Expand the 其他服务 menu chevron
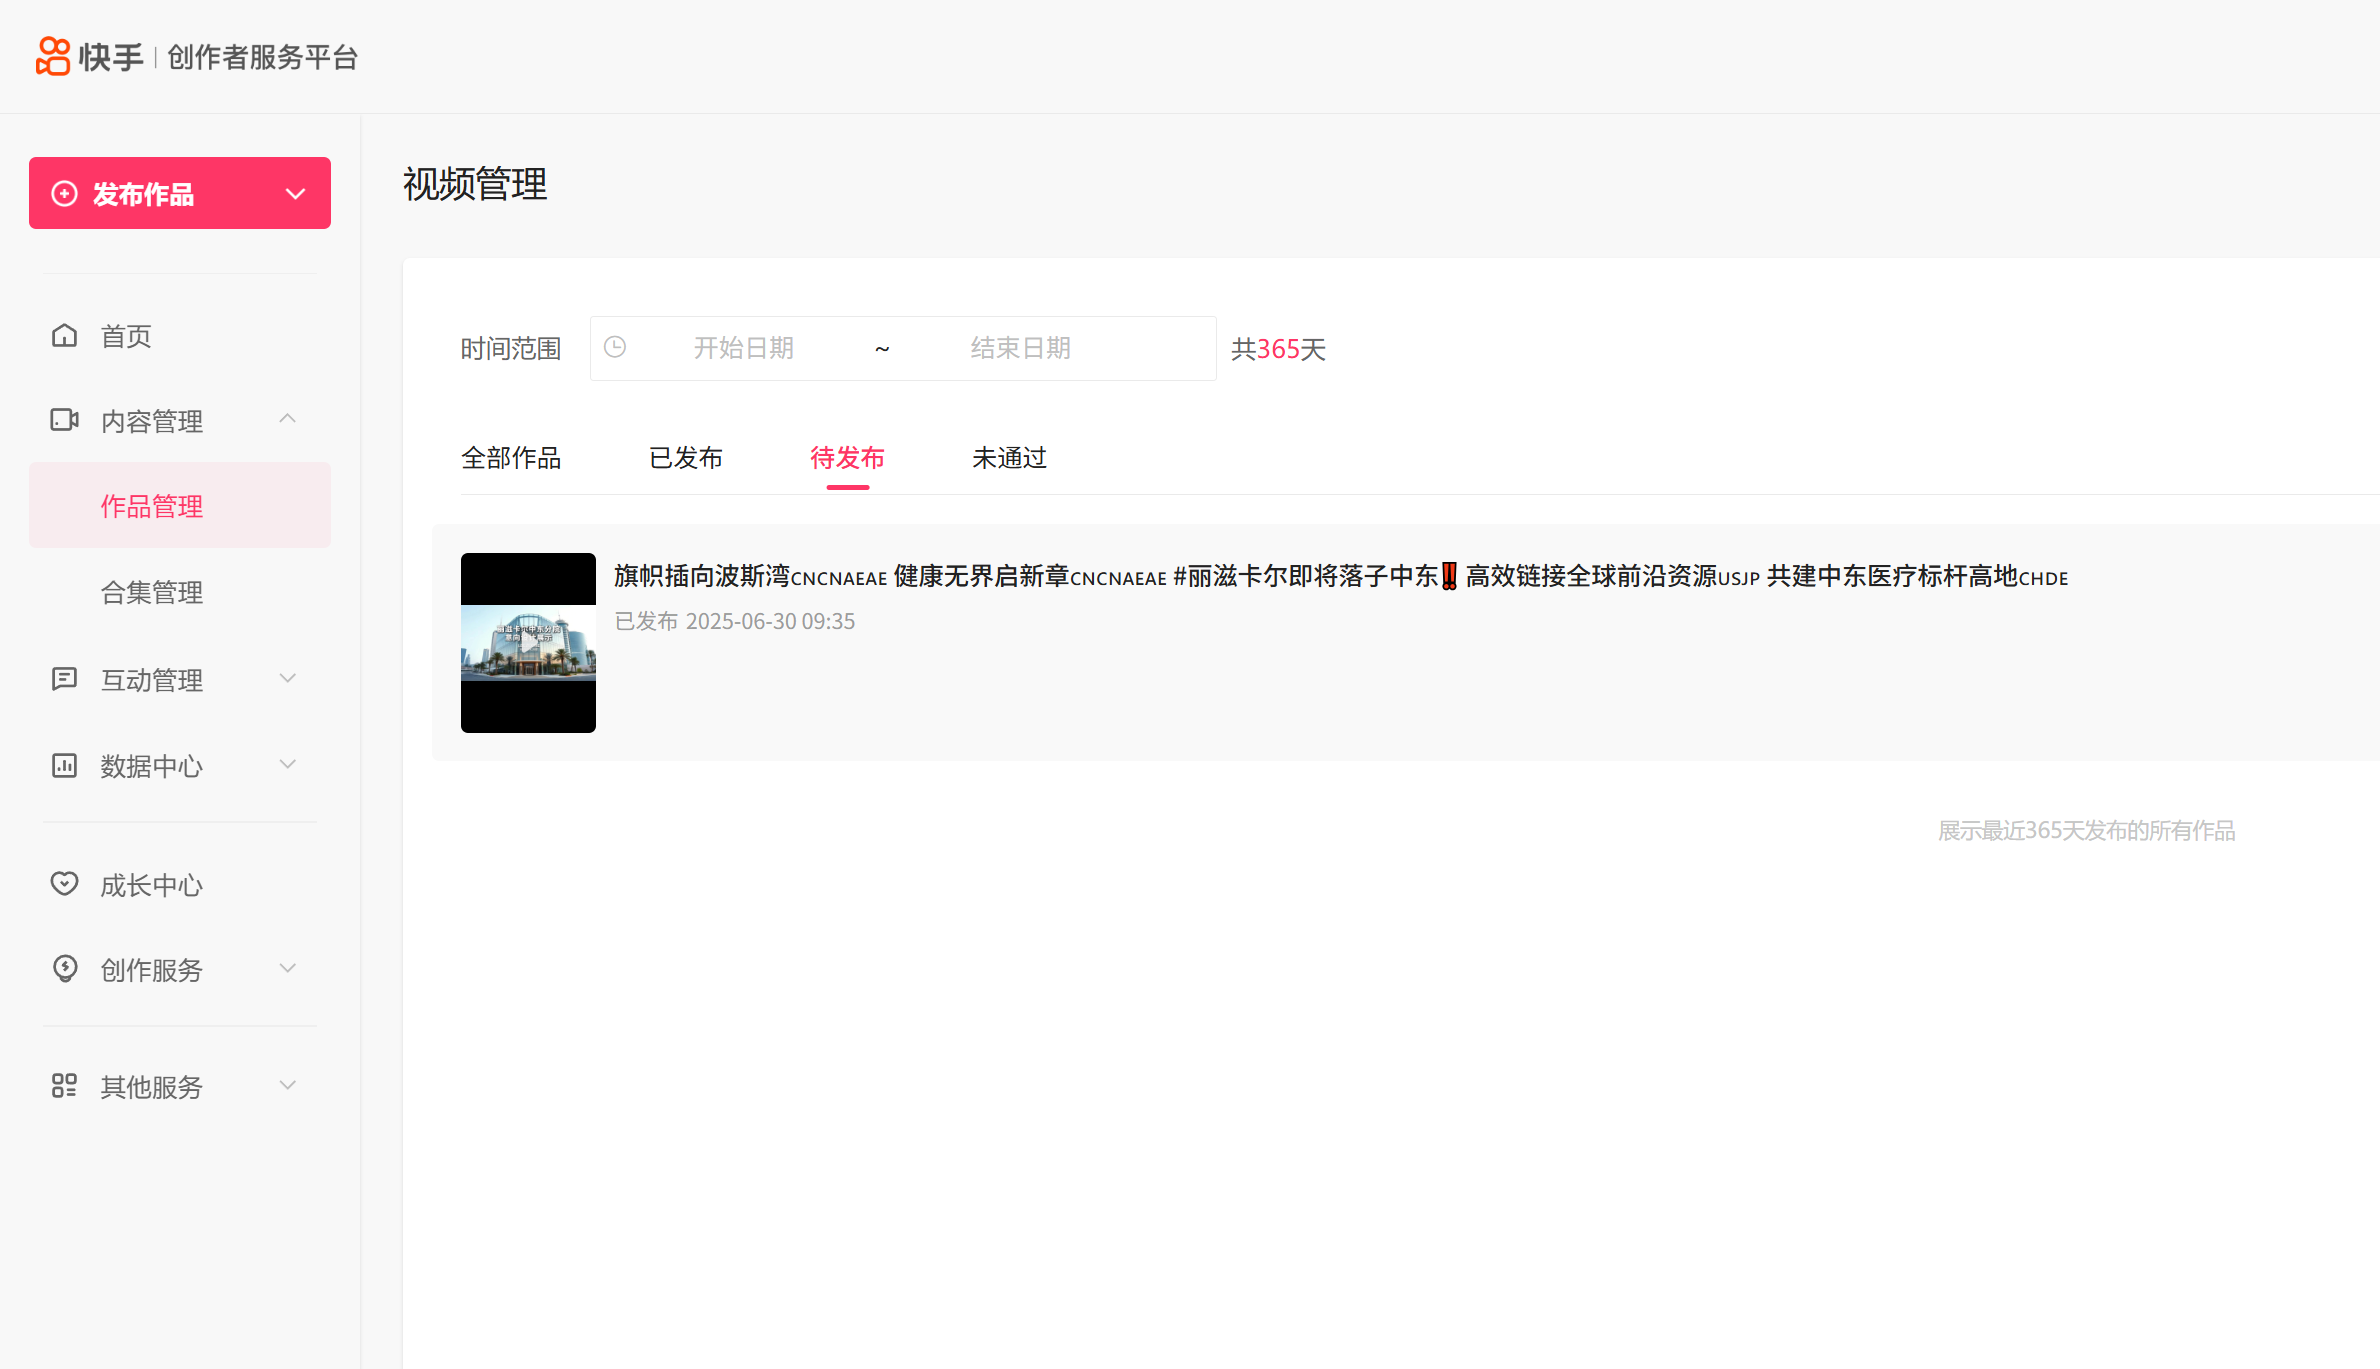This screenshot has width=2380, height=1369. click(288, 1085)
